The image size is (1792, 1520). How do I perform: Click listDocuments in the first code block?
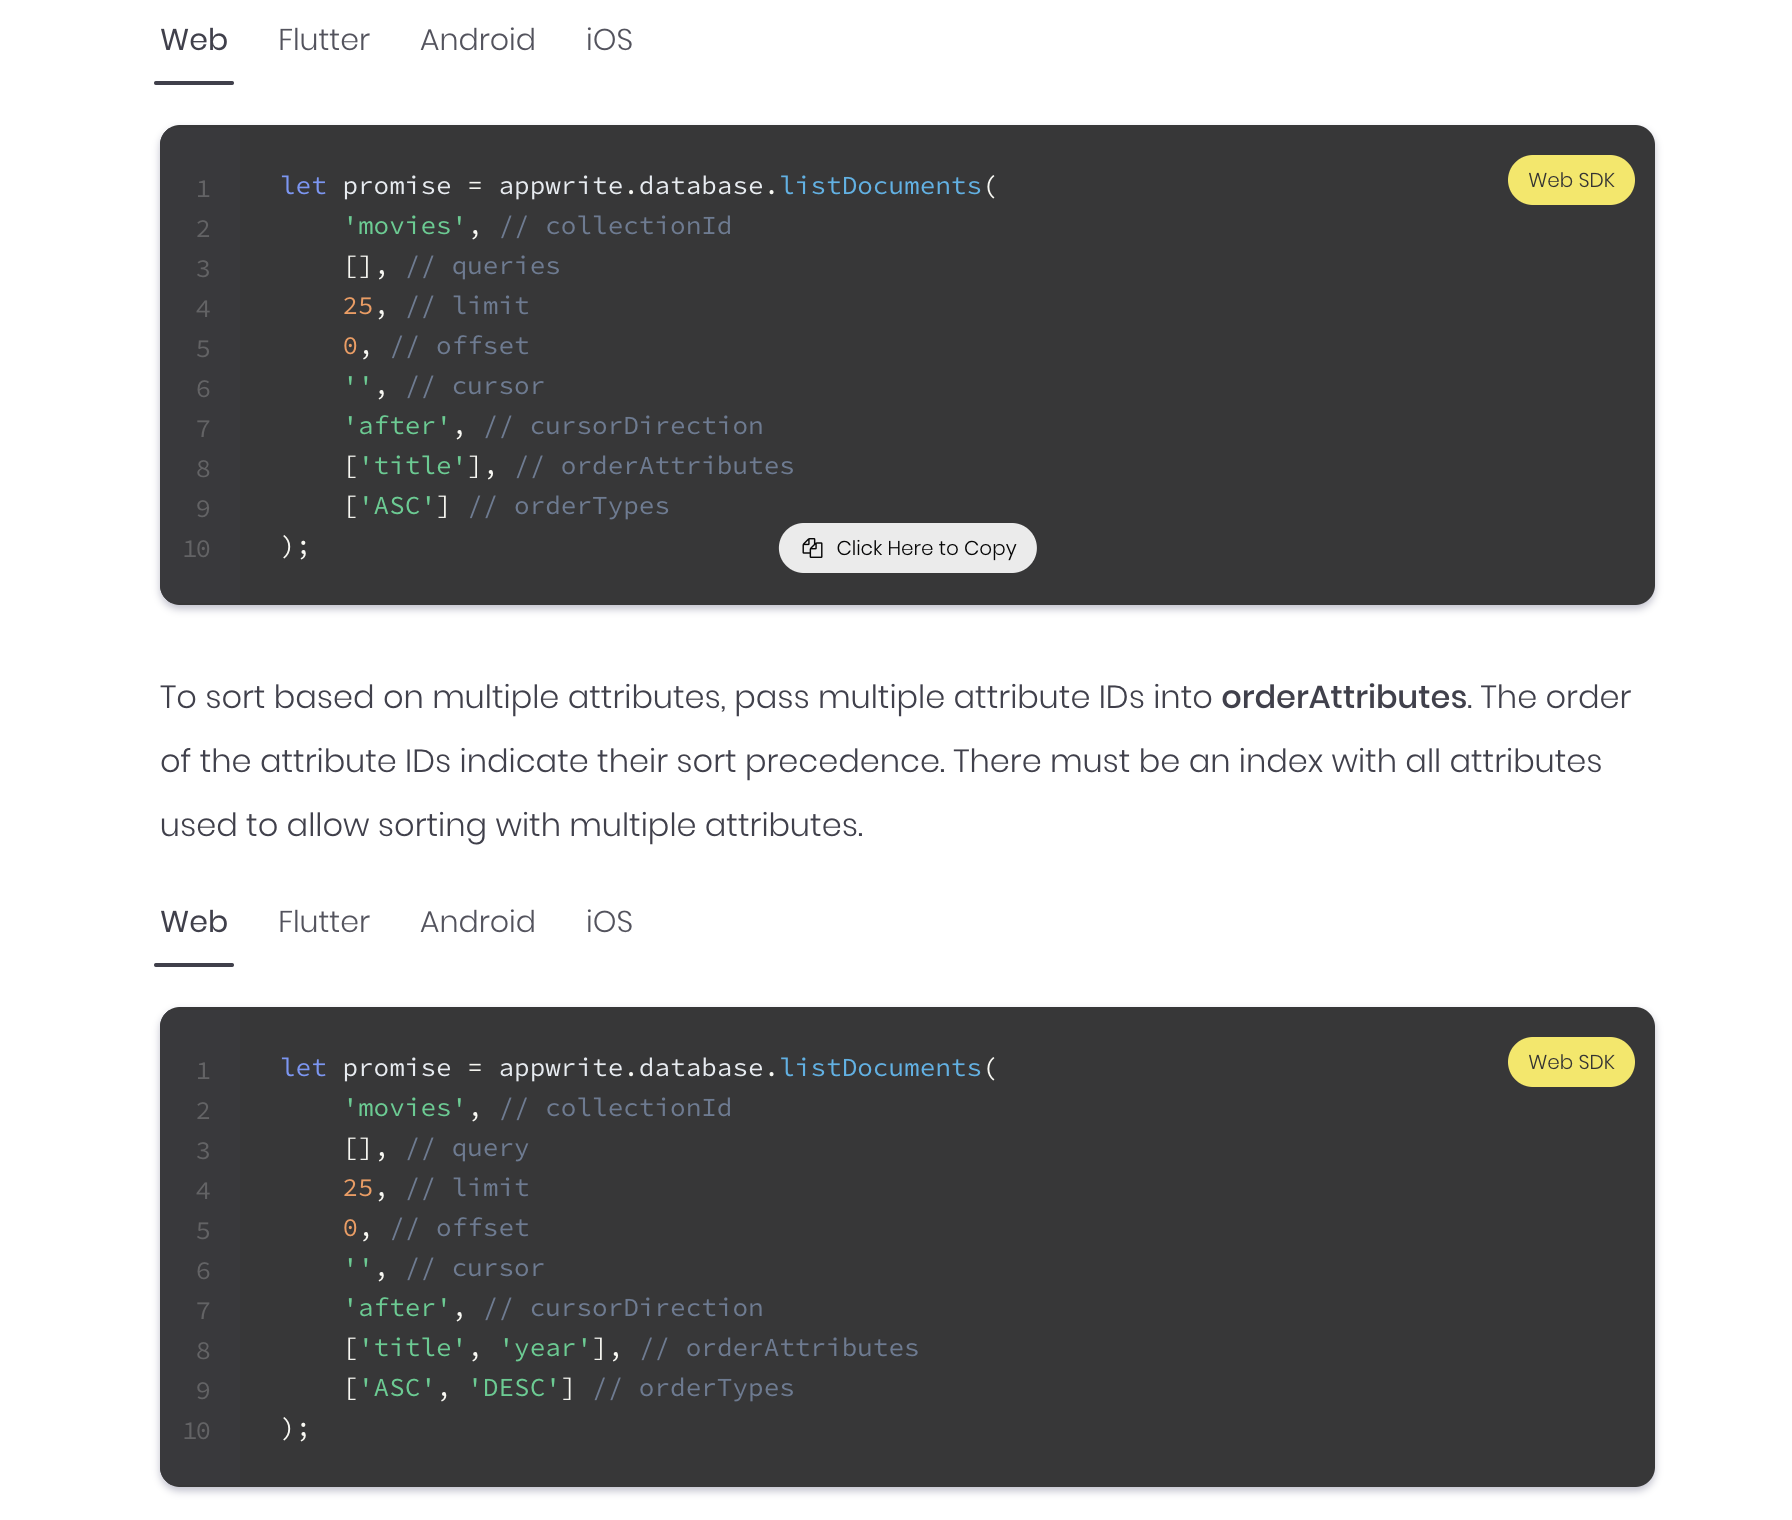(881, 186)
